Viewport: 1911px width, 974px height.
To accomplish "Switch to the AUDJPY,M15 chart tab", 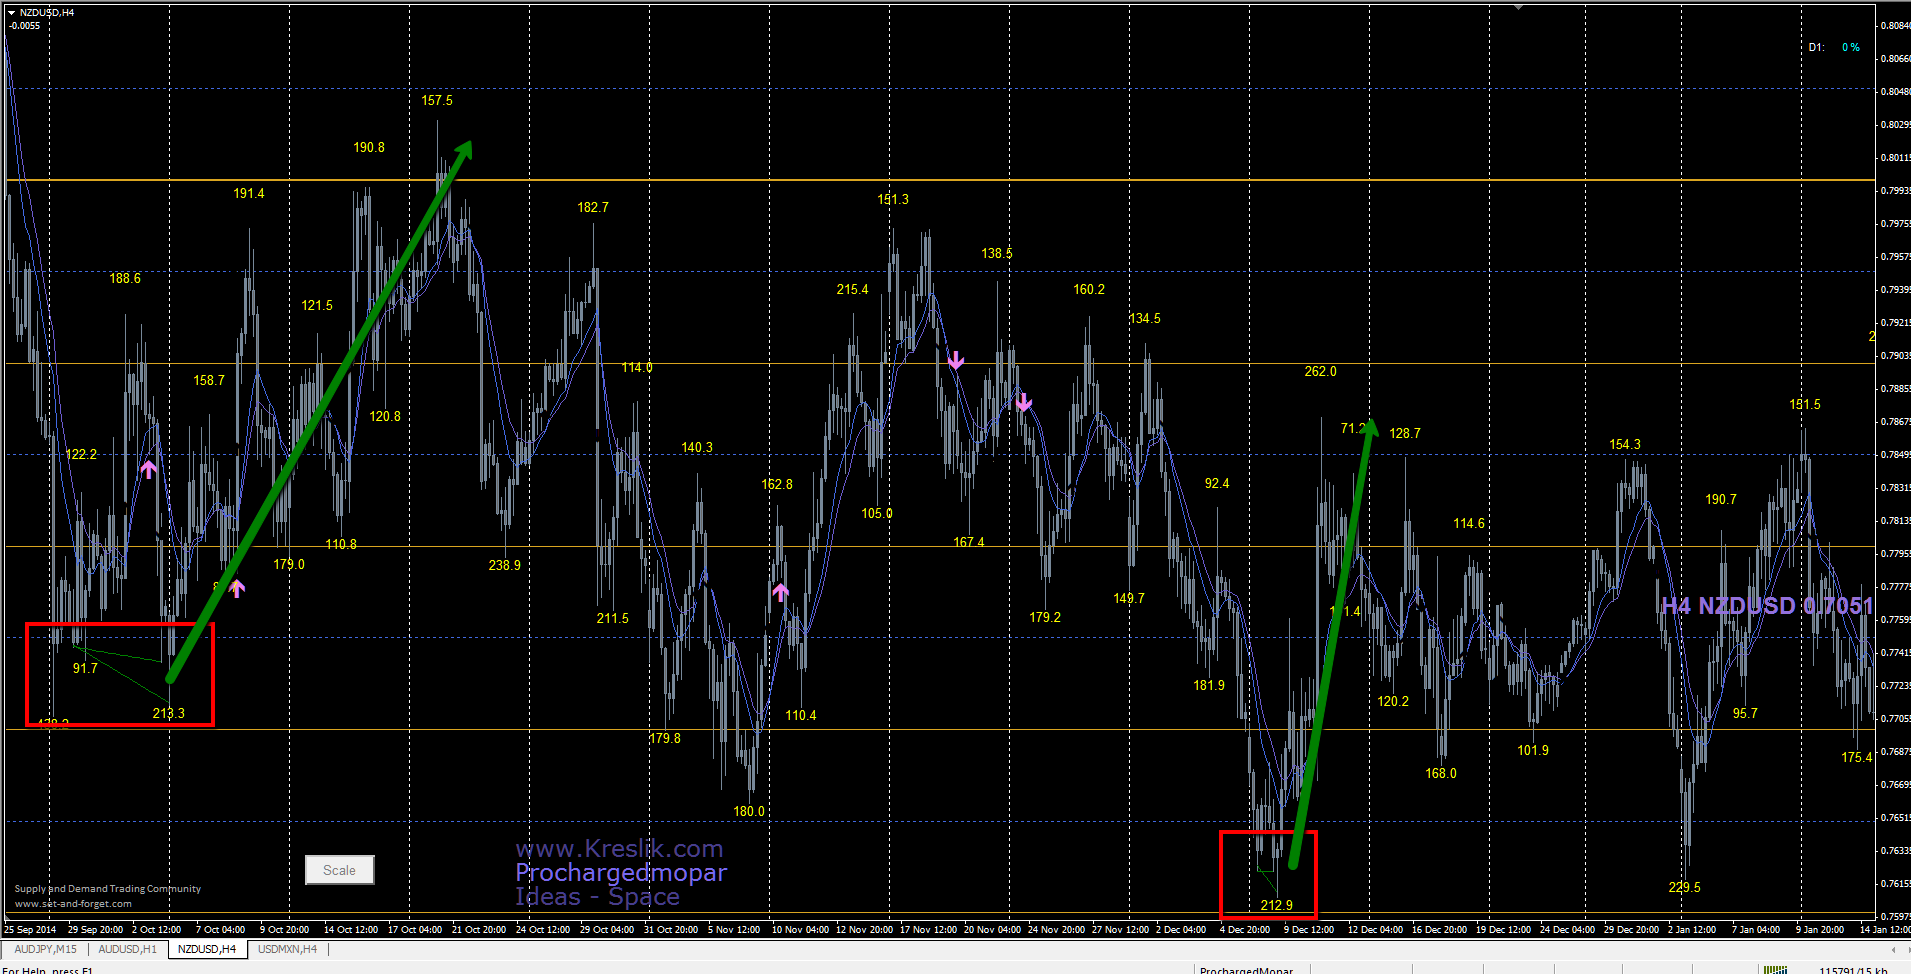I will (45, 949).
